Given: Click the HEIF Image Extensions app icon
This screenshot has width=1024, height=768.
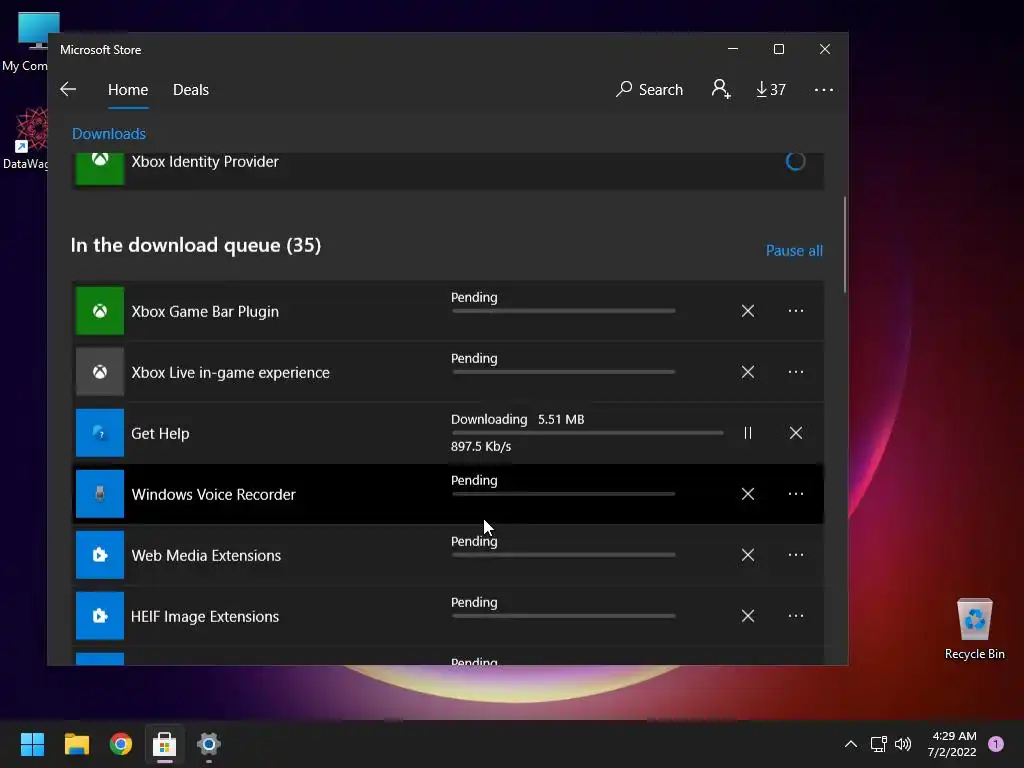Looking at the screenshot, I should point(100,616).
